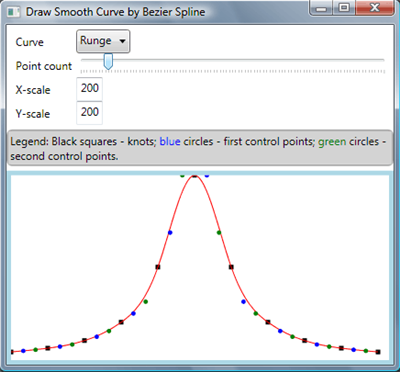Minimize the Bezier Spline window
Screen dimensions: 400x372
[x=322, y=7]
